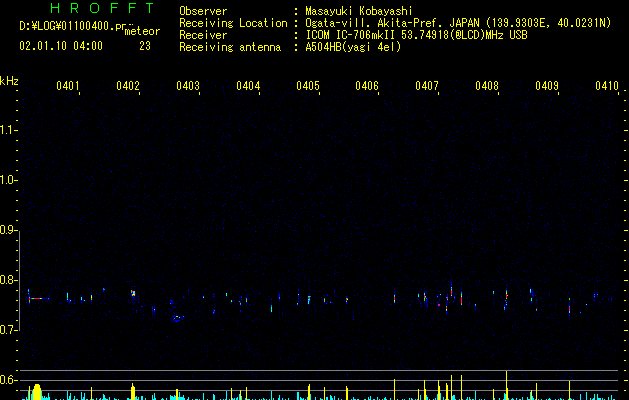
Task: Click the 1.1 kHz axis label
Action: pyautogui.click(x=9, y=130)
